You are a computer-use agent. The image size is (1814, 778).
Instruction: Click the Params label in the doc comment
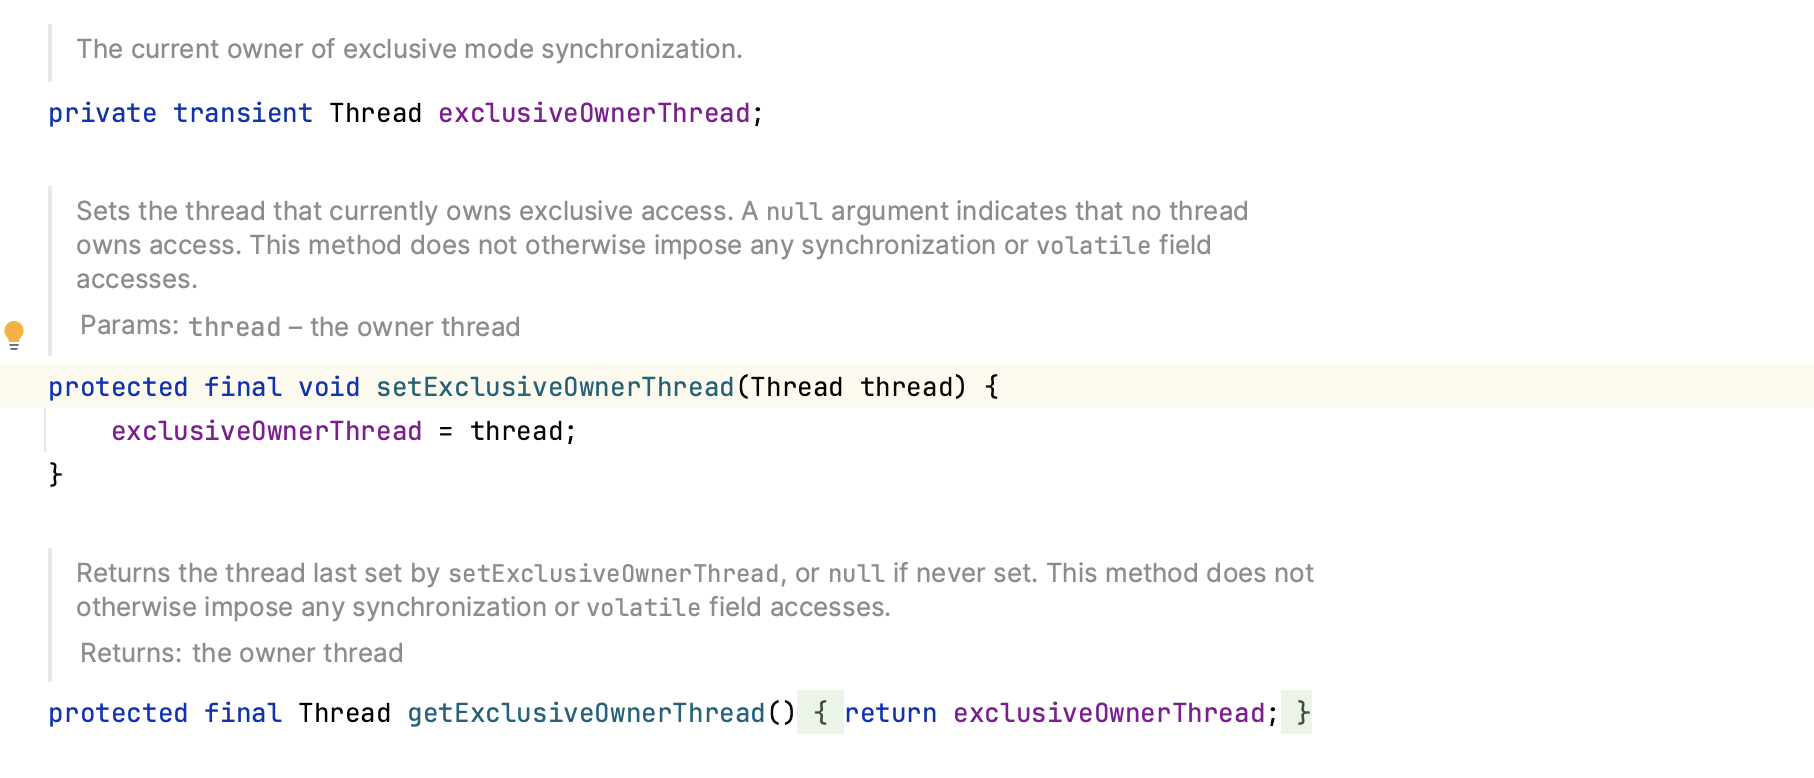click(x=129, y=326)
